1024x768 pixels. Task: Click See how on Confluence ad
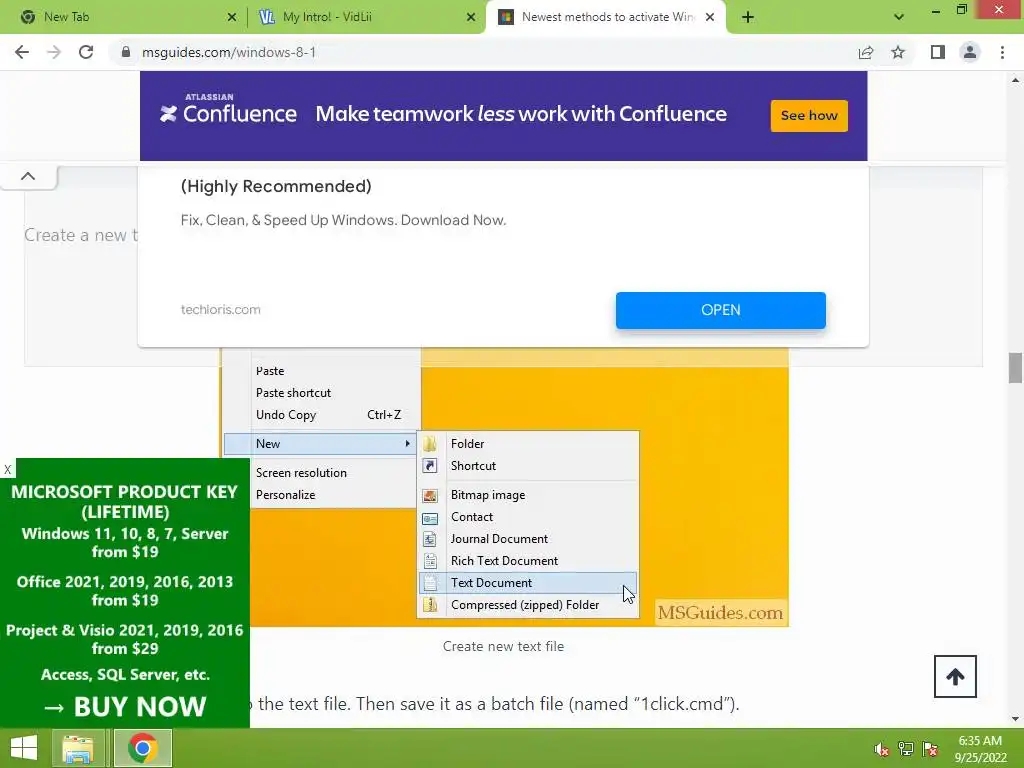(x=809, y=116)
